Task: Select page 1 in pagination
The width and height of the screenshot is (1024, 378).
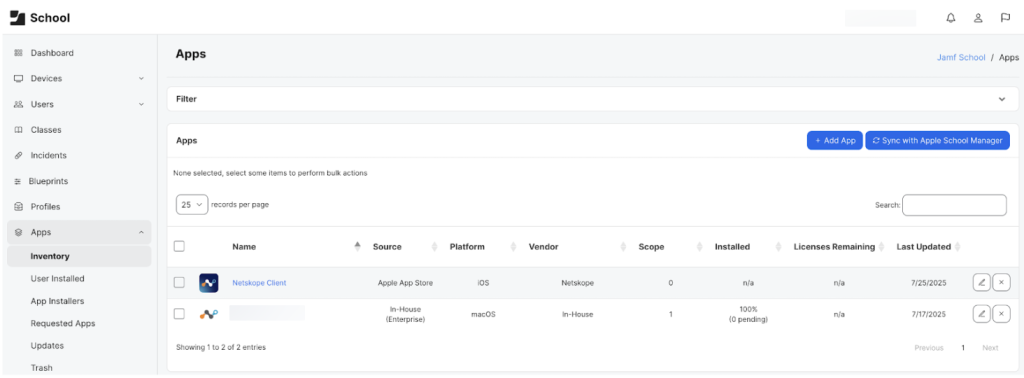Action: (963, 348)
